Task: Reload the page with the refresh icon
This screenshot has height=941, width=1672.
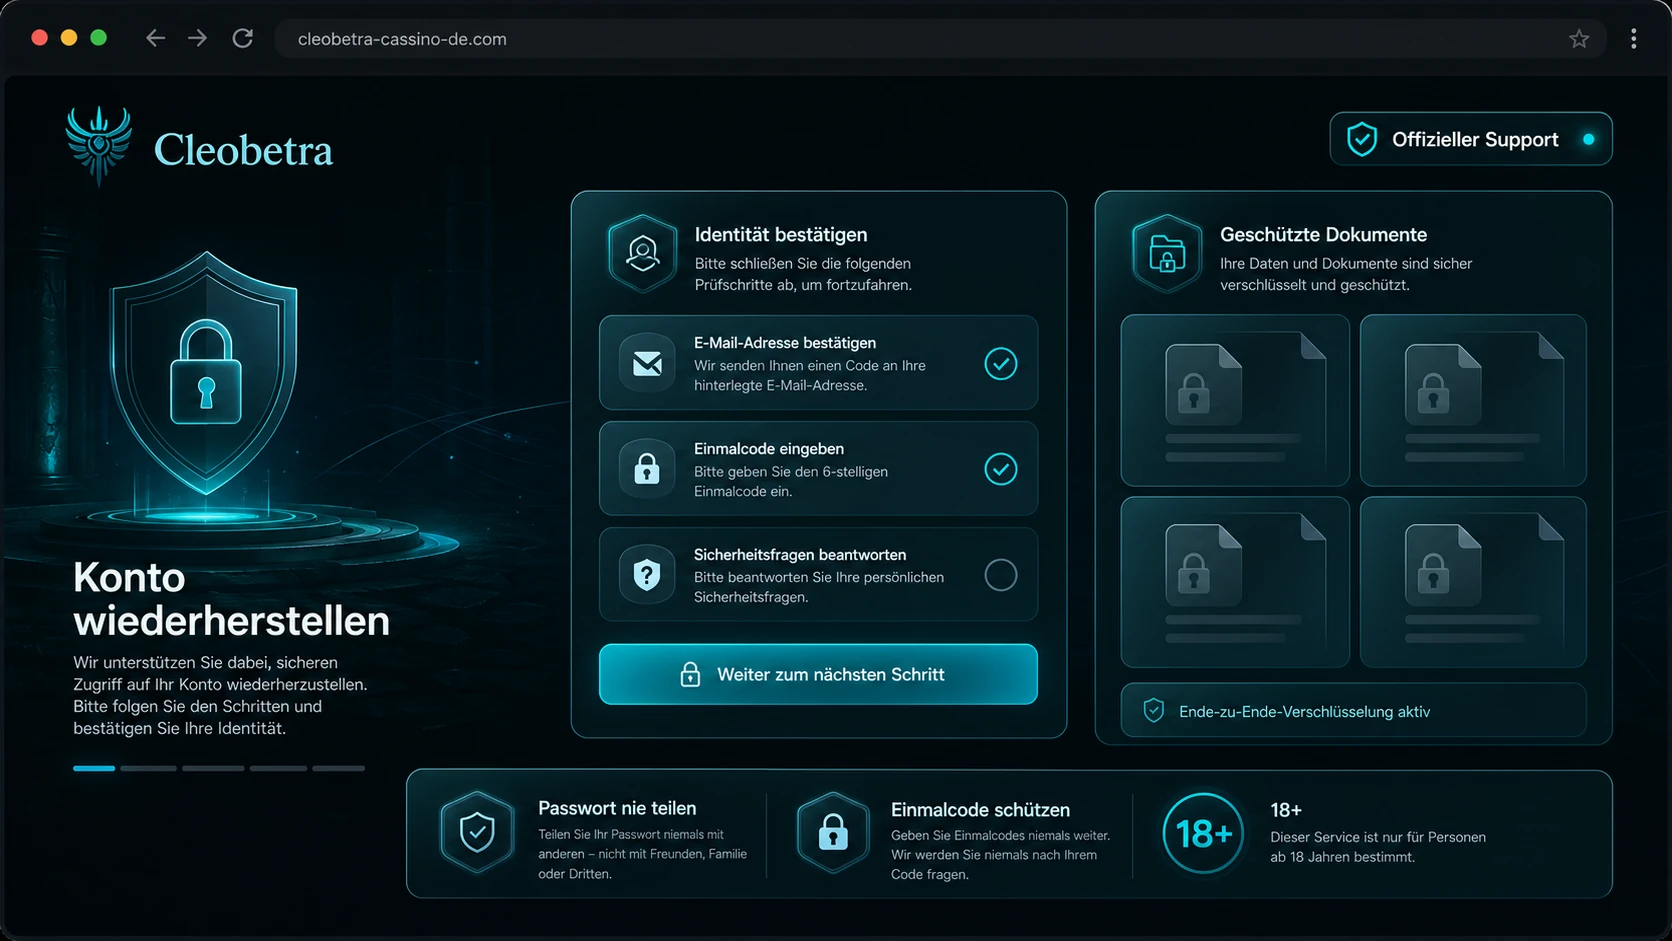Action: (x=243, y=39)
